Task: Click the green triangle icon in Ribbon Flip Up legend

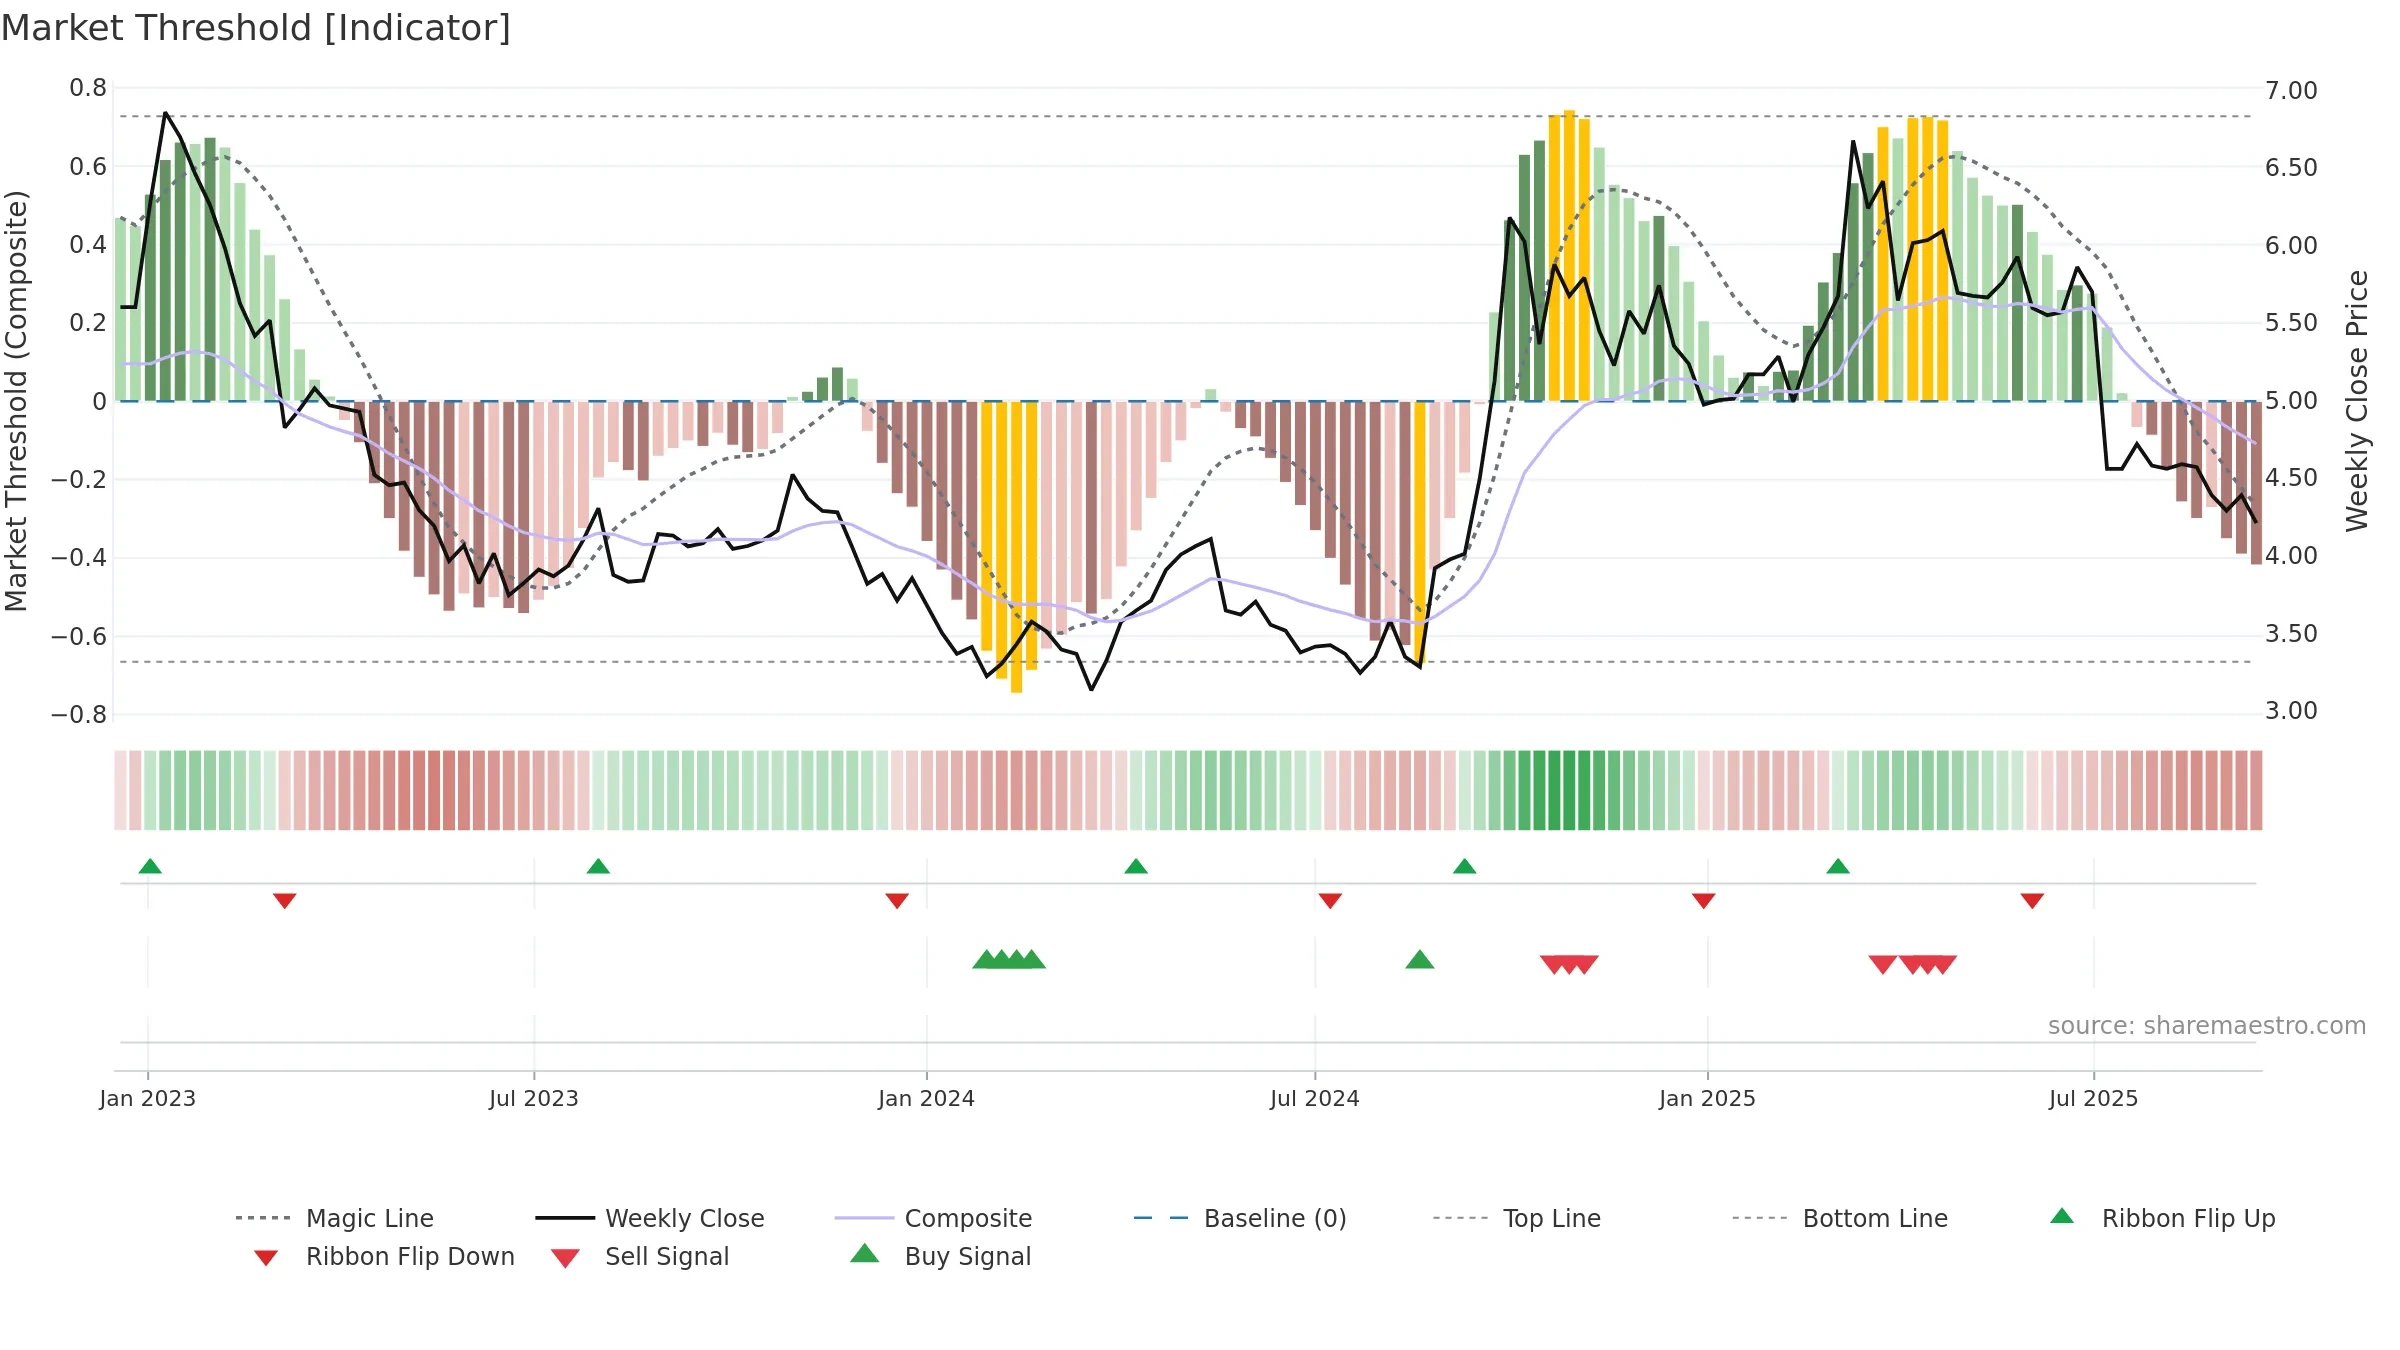Action: click(2062, 1216)
